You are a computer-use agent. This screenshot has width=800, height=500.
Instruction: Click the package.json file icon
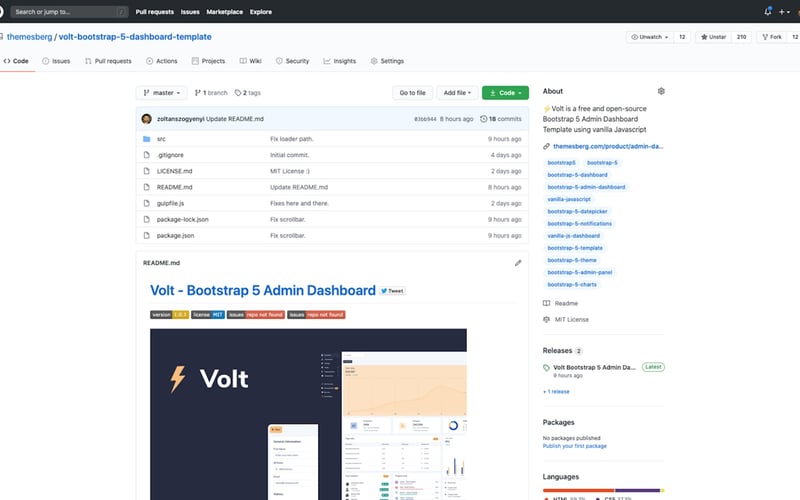[146, 235]
